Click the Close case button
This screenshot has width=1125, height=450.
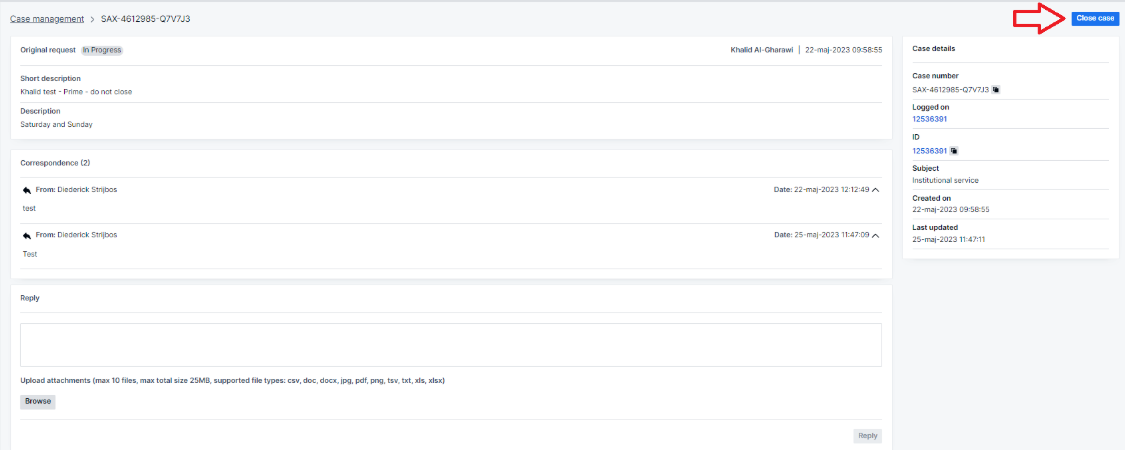(x=1094, y=18)
